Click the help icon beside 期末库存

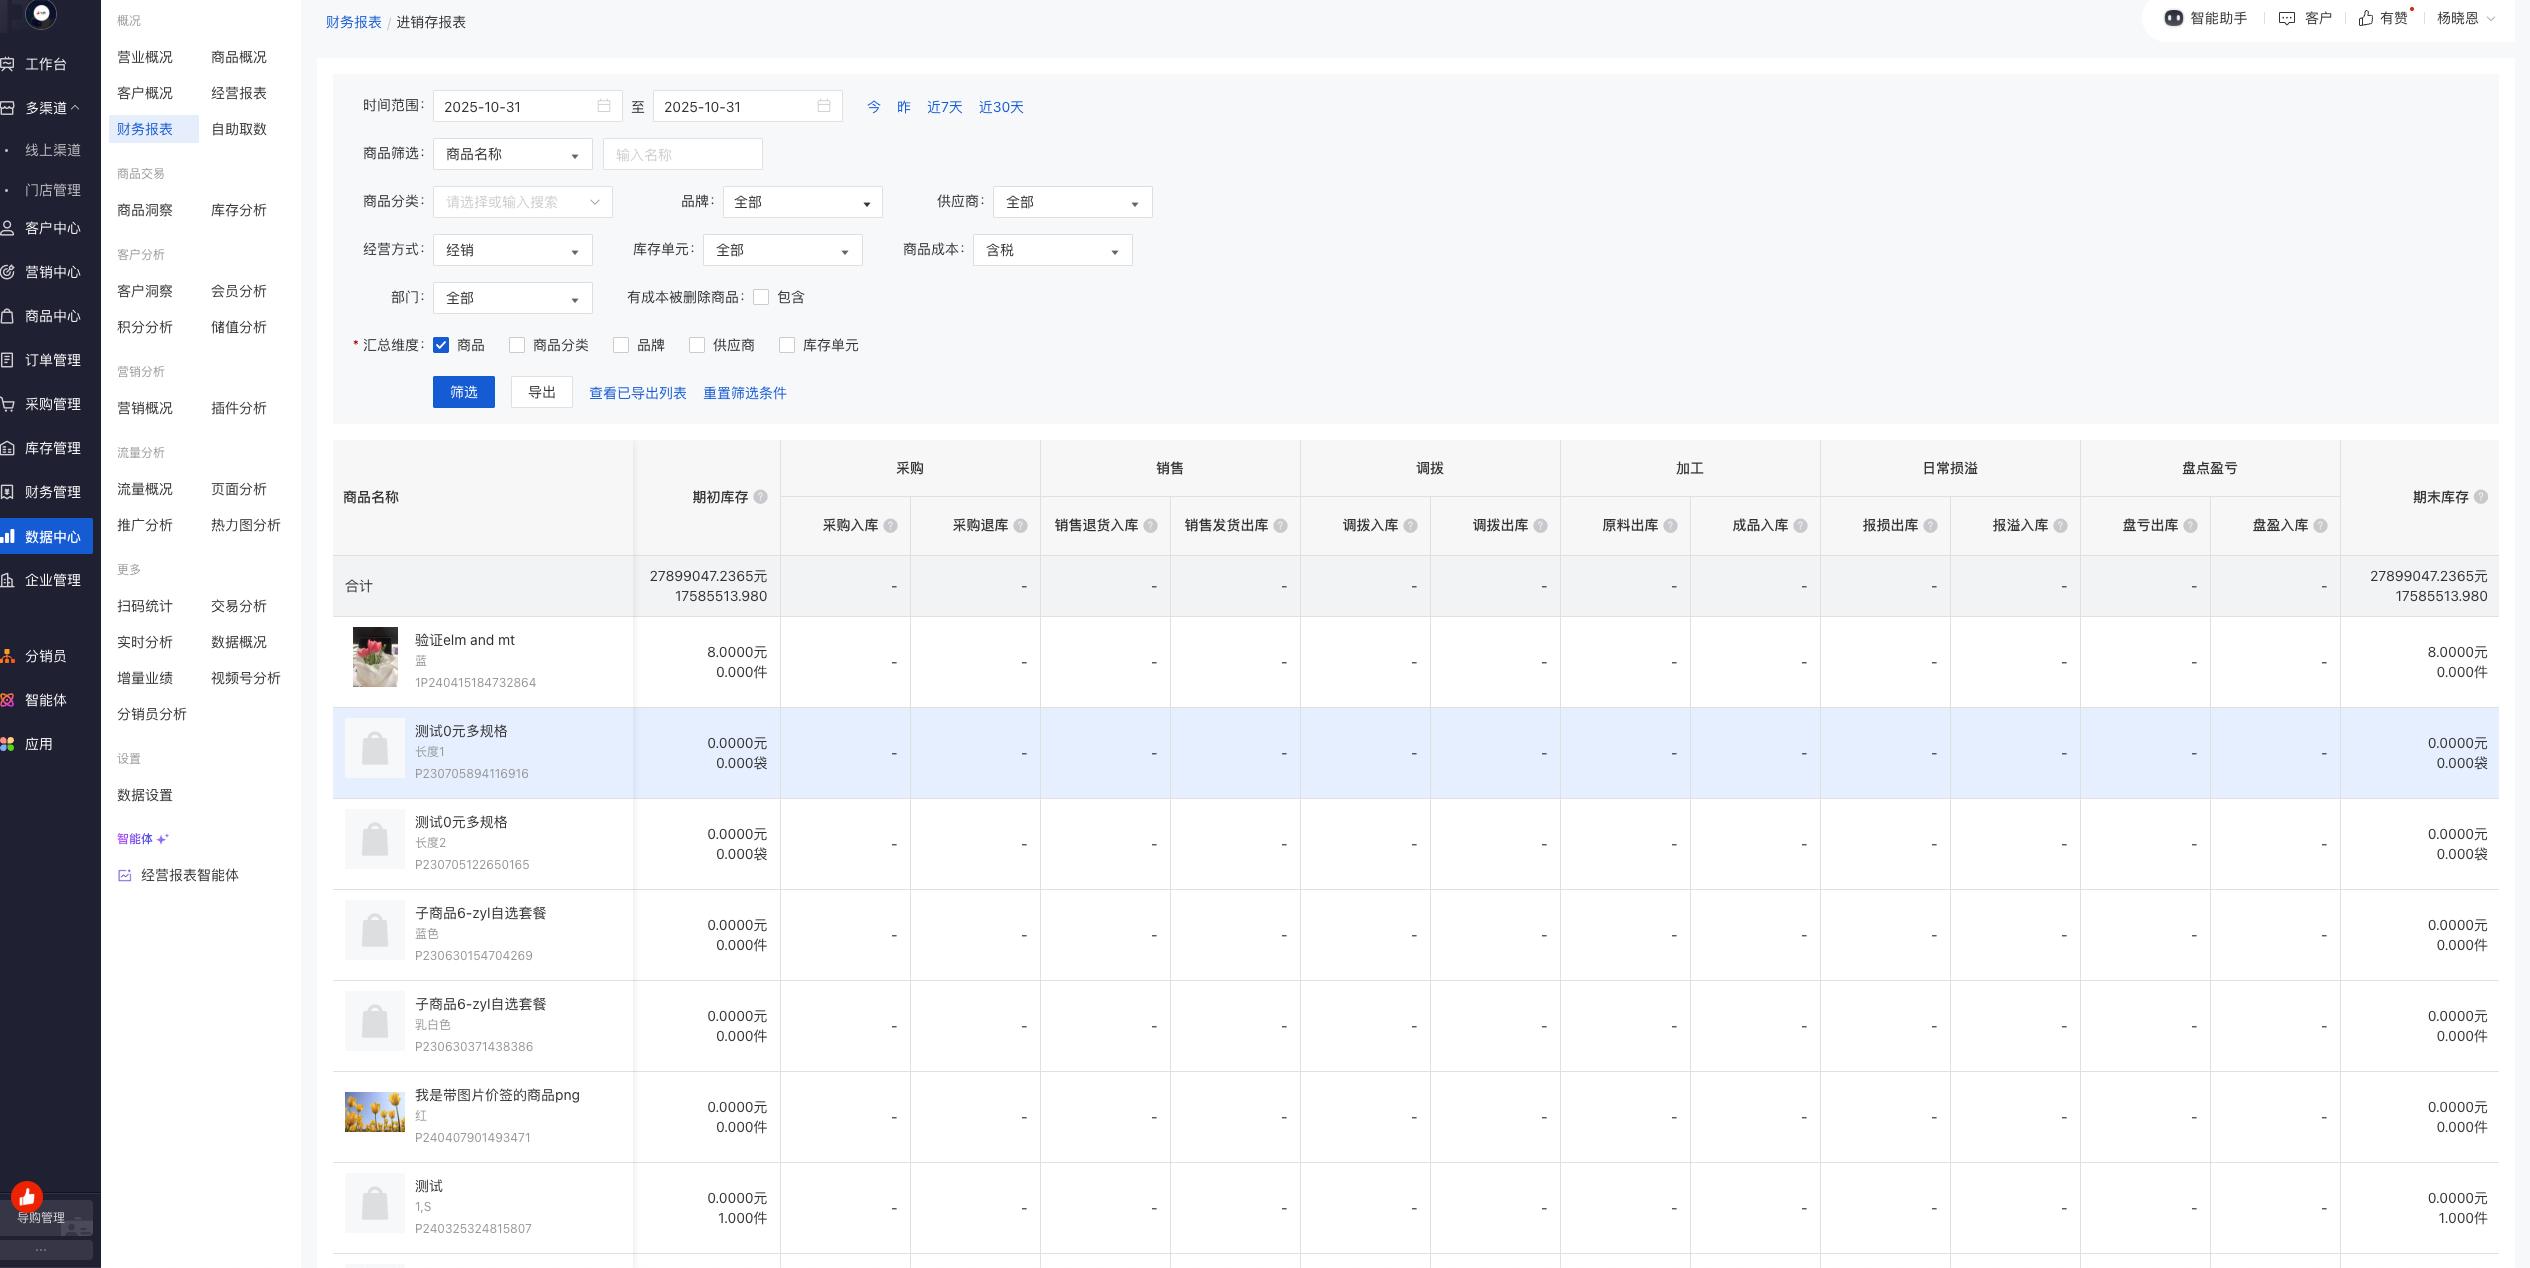(2480, 497)
